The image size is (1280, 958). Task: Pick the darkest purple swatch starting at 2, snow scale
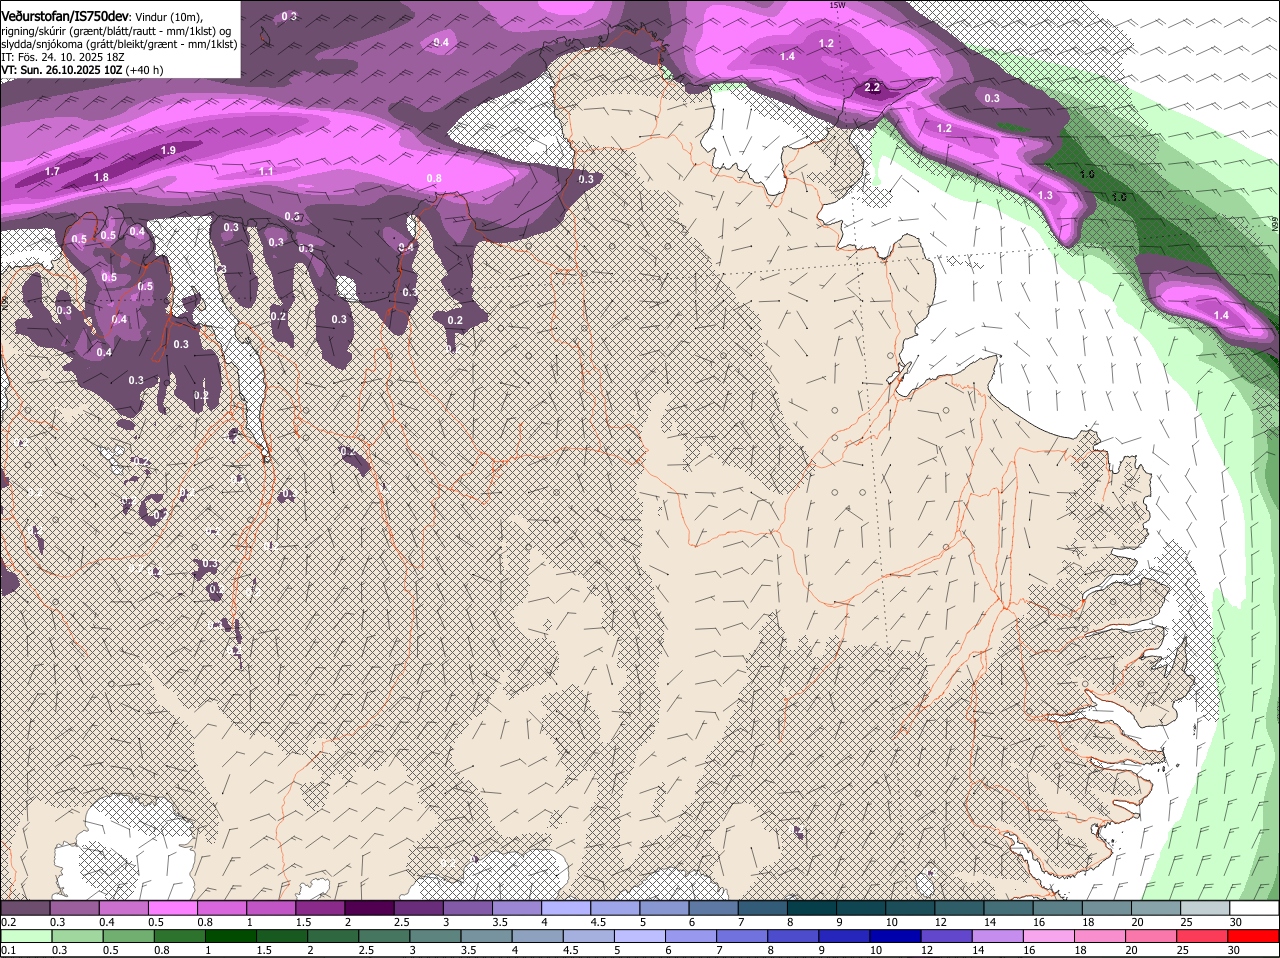pyautogui.click(x=371, y=908)
